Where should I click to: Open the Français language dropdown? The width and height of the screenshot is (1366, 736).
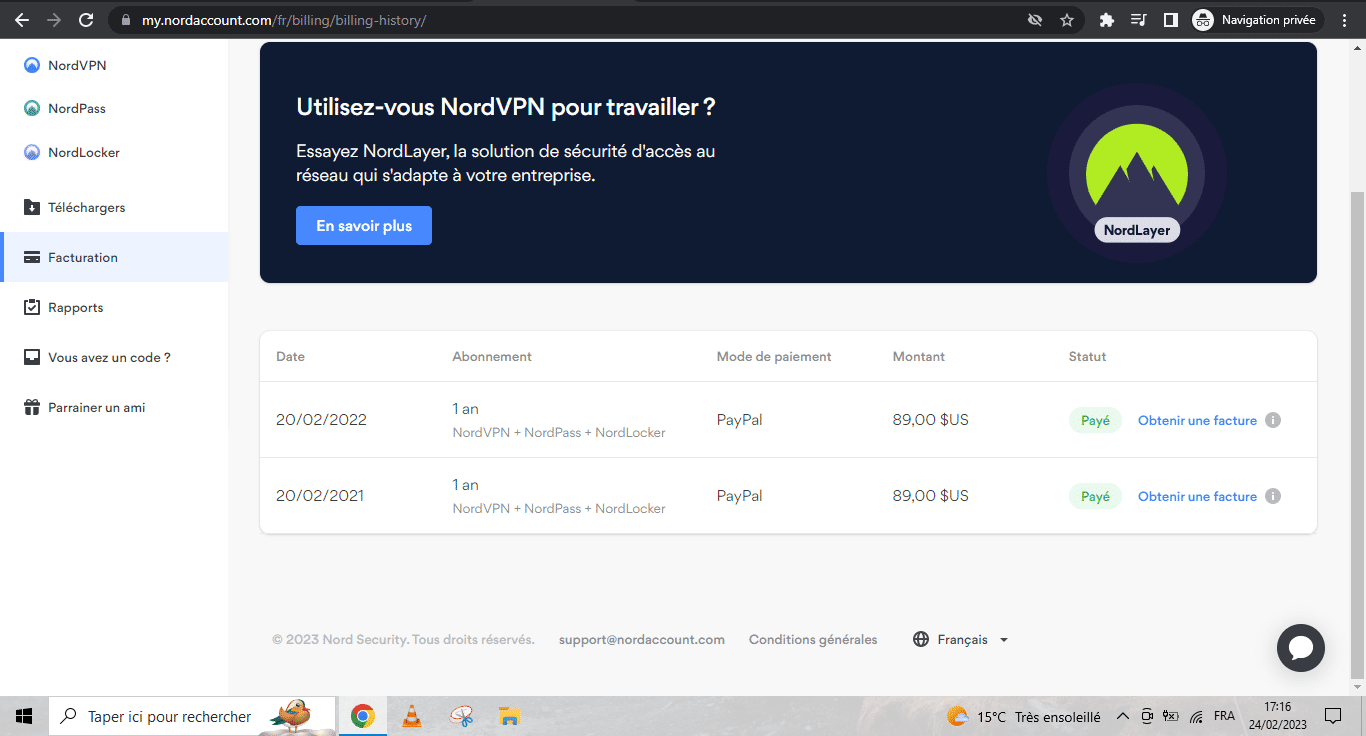click(961, 640)
